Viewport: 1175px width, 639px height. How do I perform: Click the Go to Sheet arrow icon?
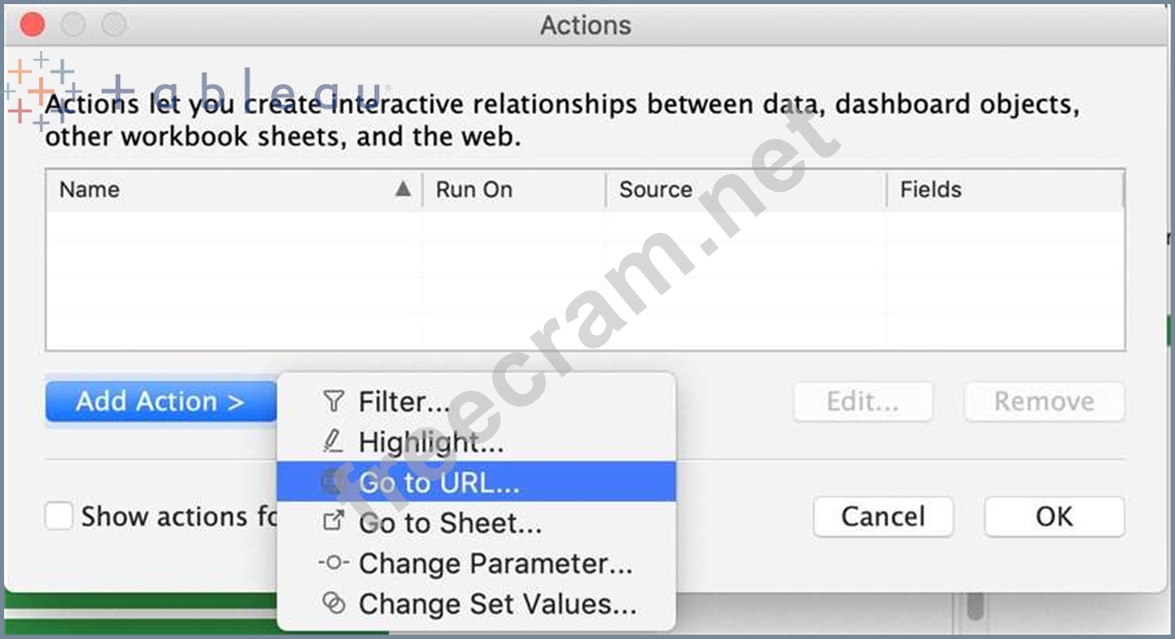[333, 522]
